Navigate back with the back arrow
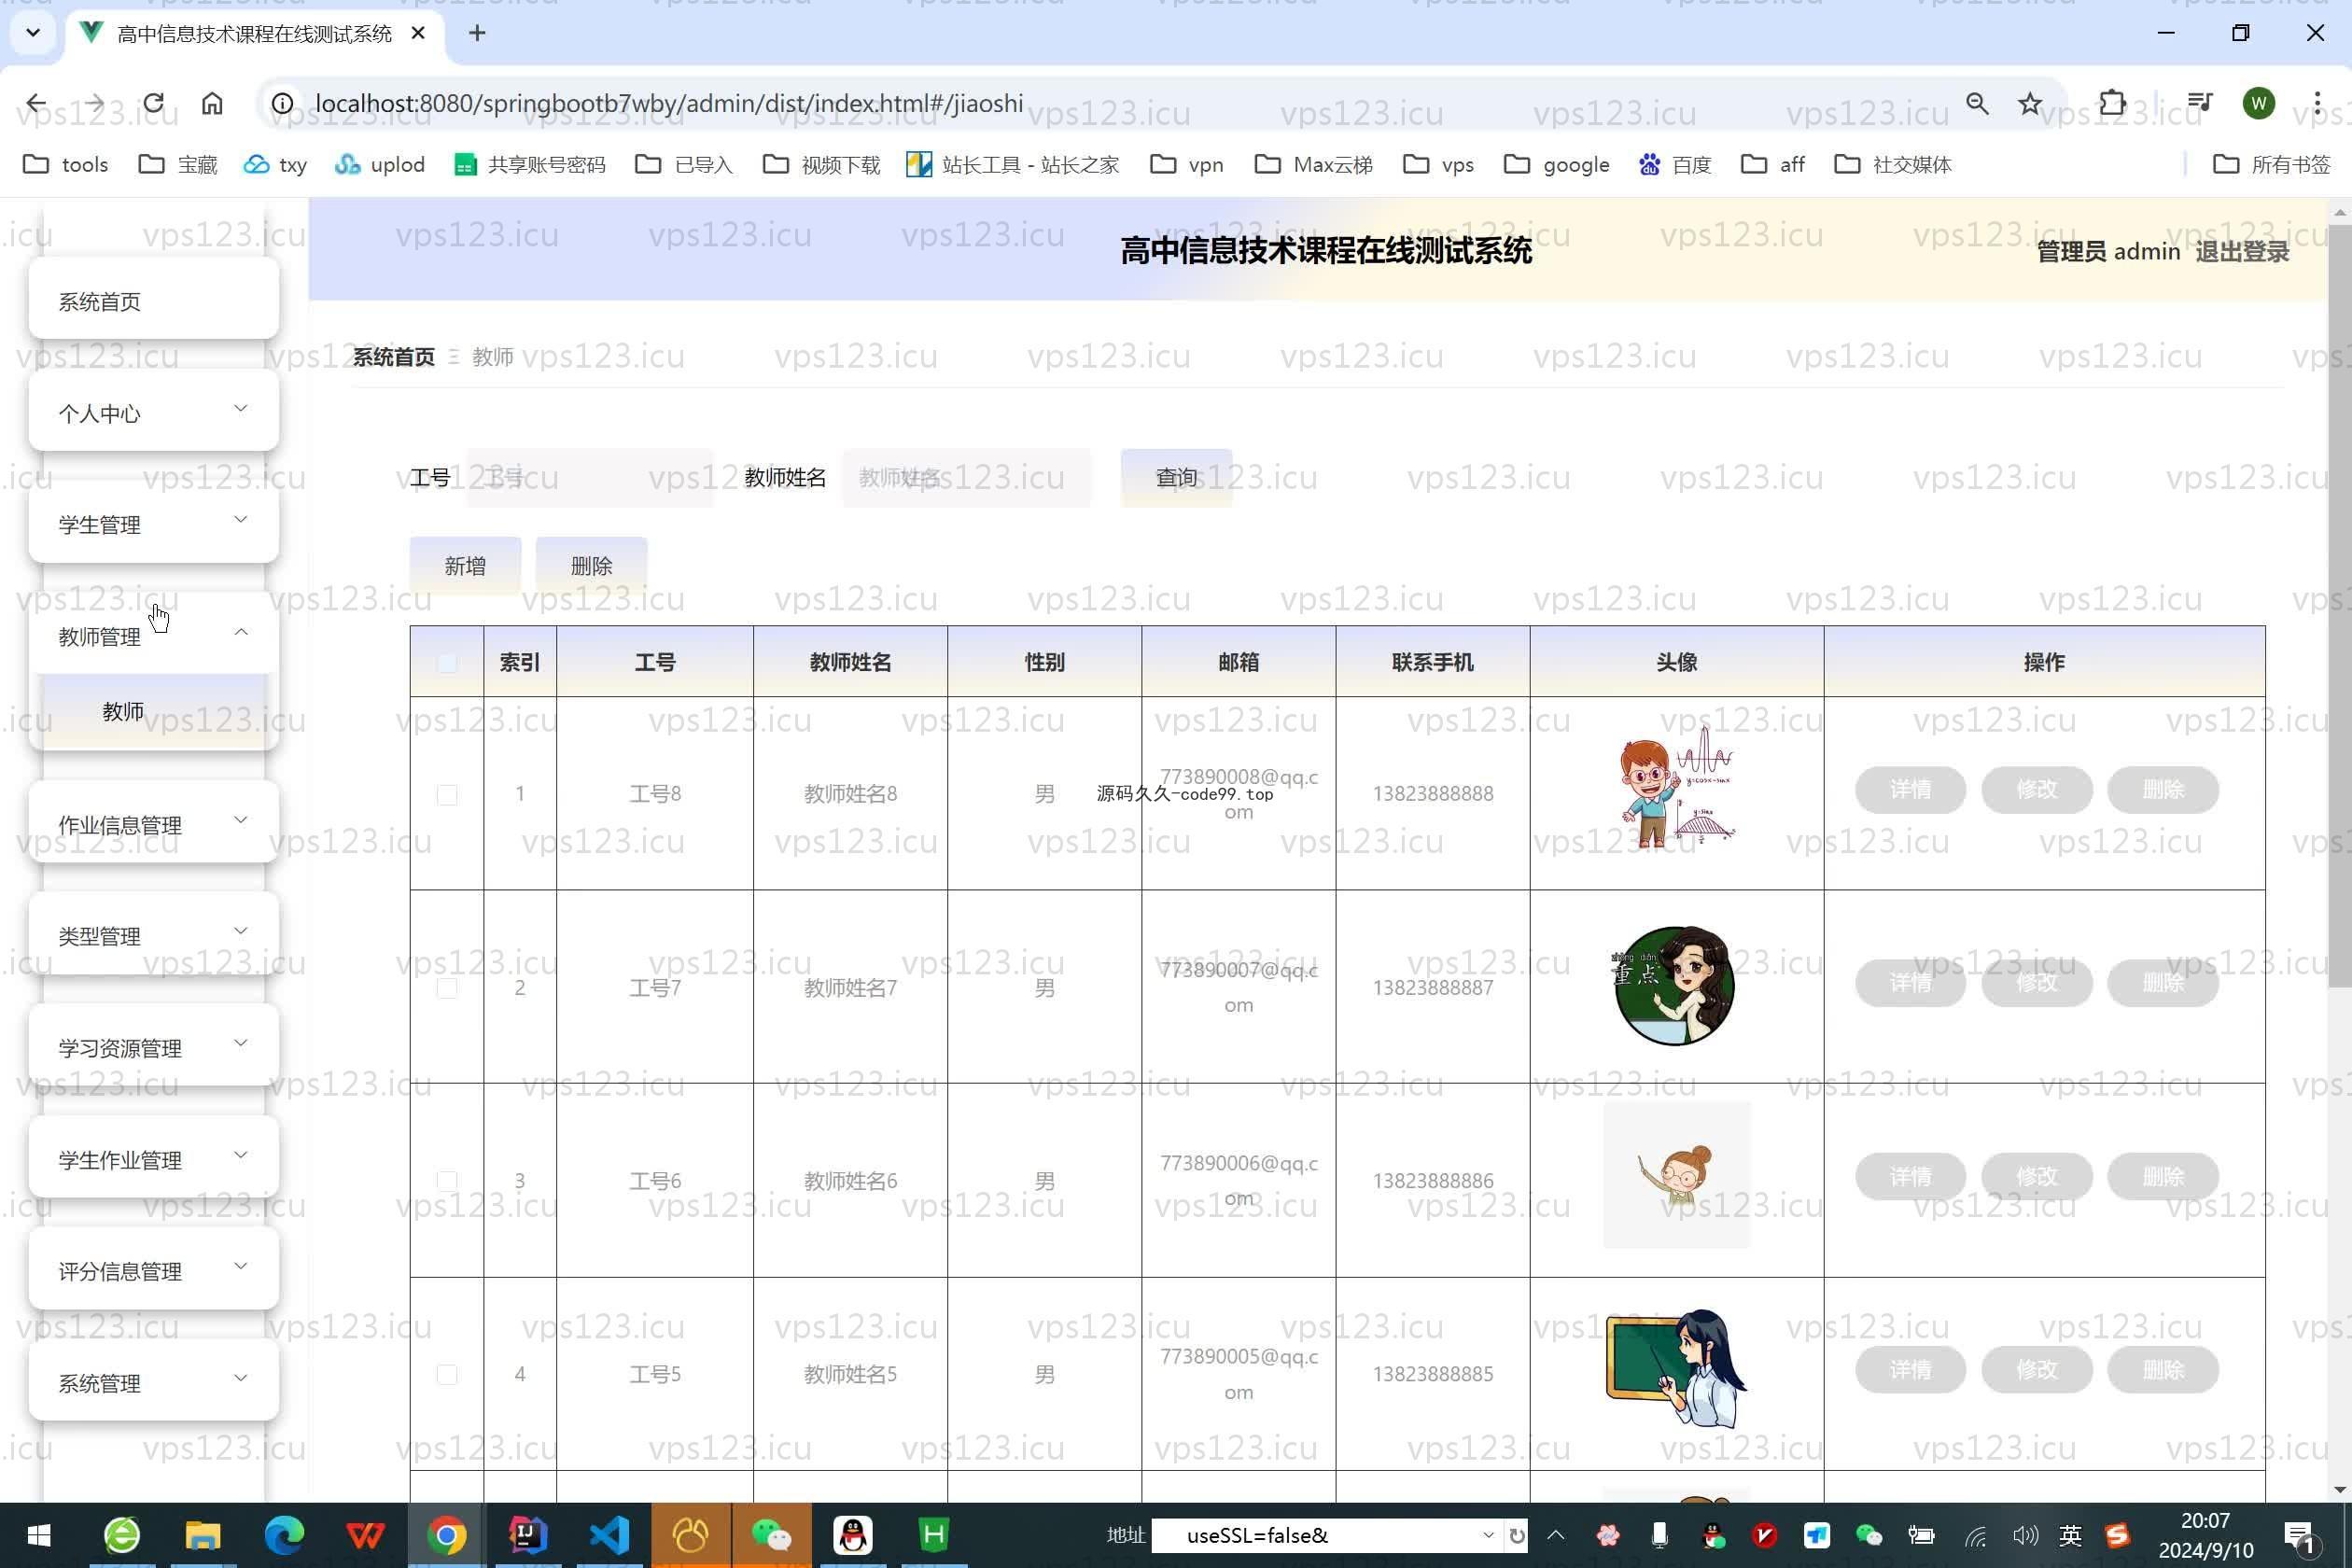Screen dimensions: 2352x1568 tap(36, 103)
